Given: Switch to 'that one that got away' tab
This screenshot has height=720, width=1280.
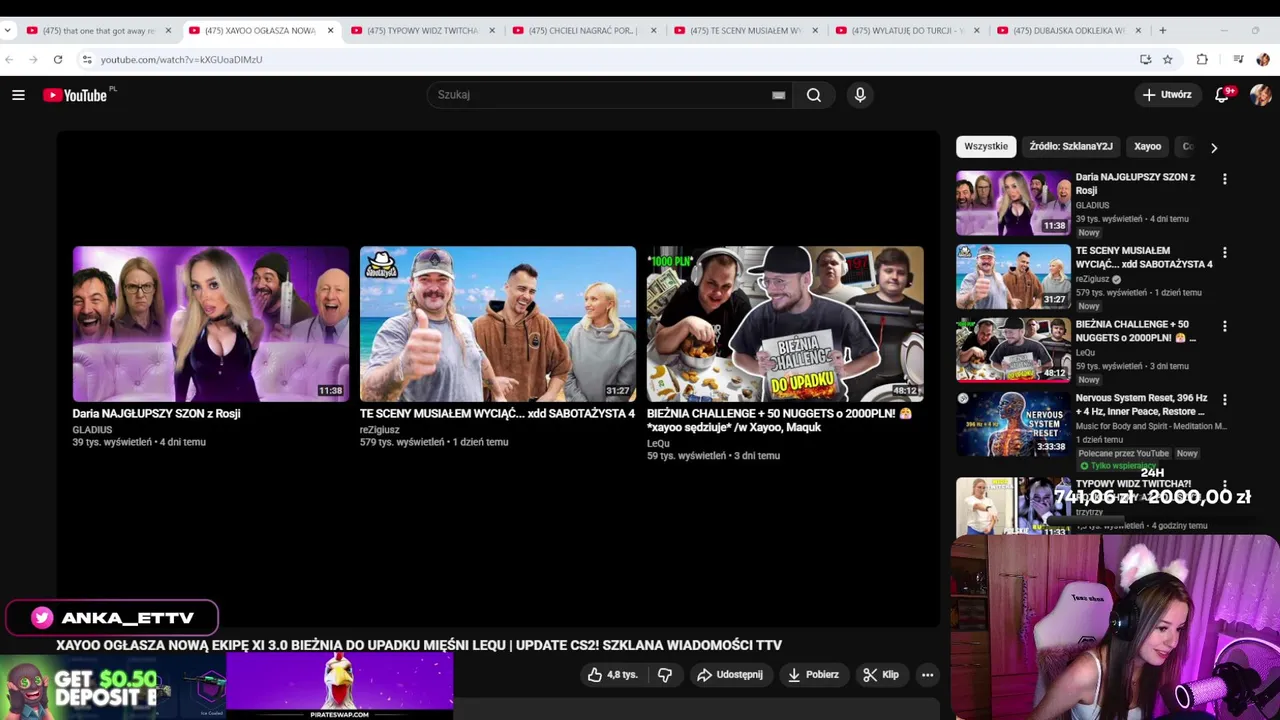Looking at the screenshot, I should click(98, 30).
